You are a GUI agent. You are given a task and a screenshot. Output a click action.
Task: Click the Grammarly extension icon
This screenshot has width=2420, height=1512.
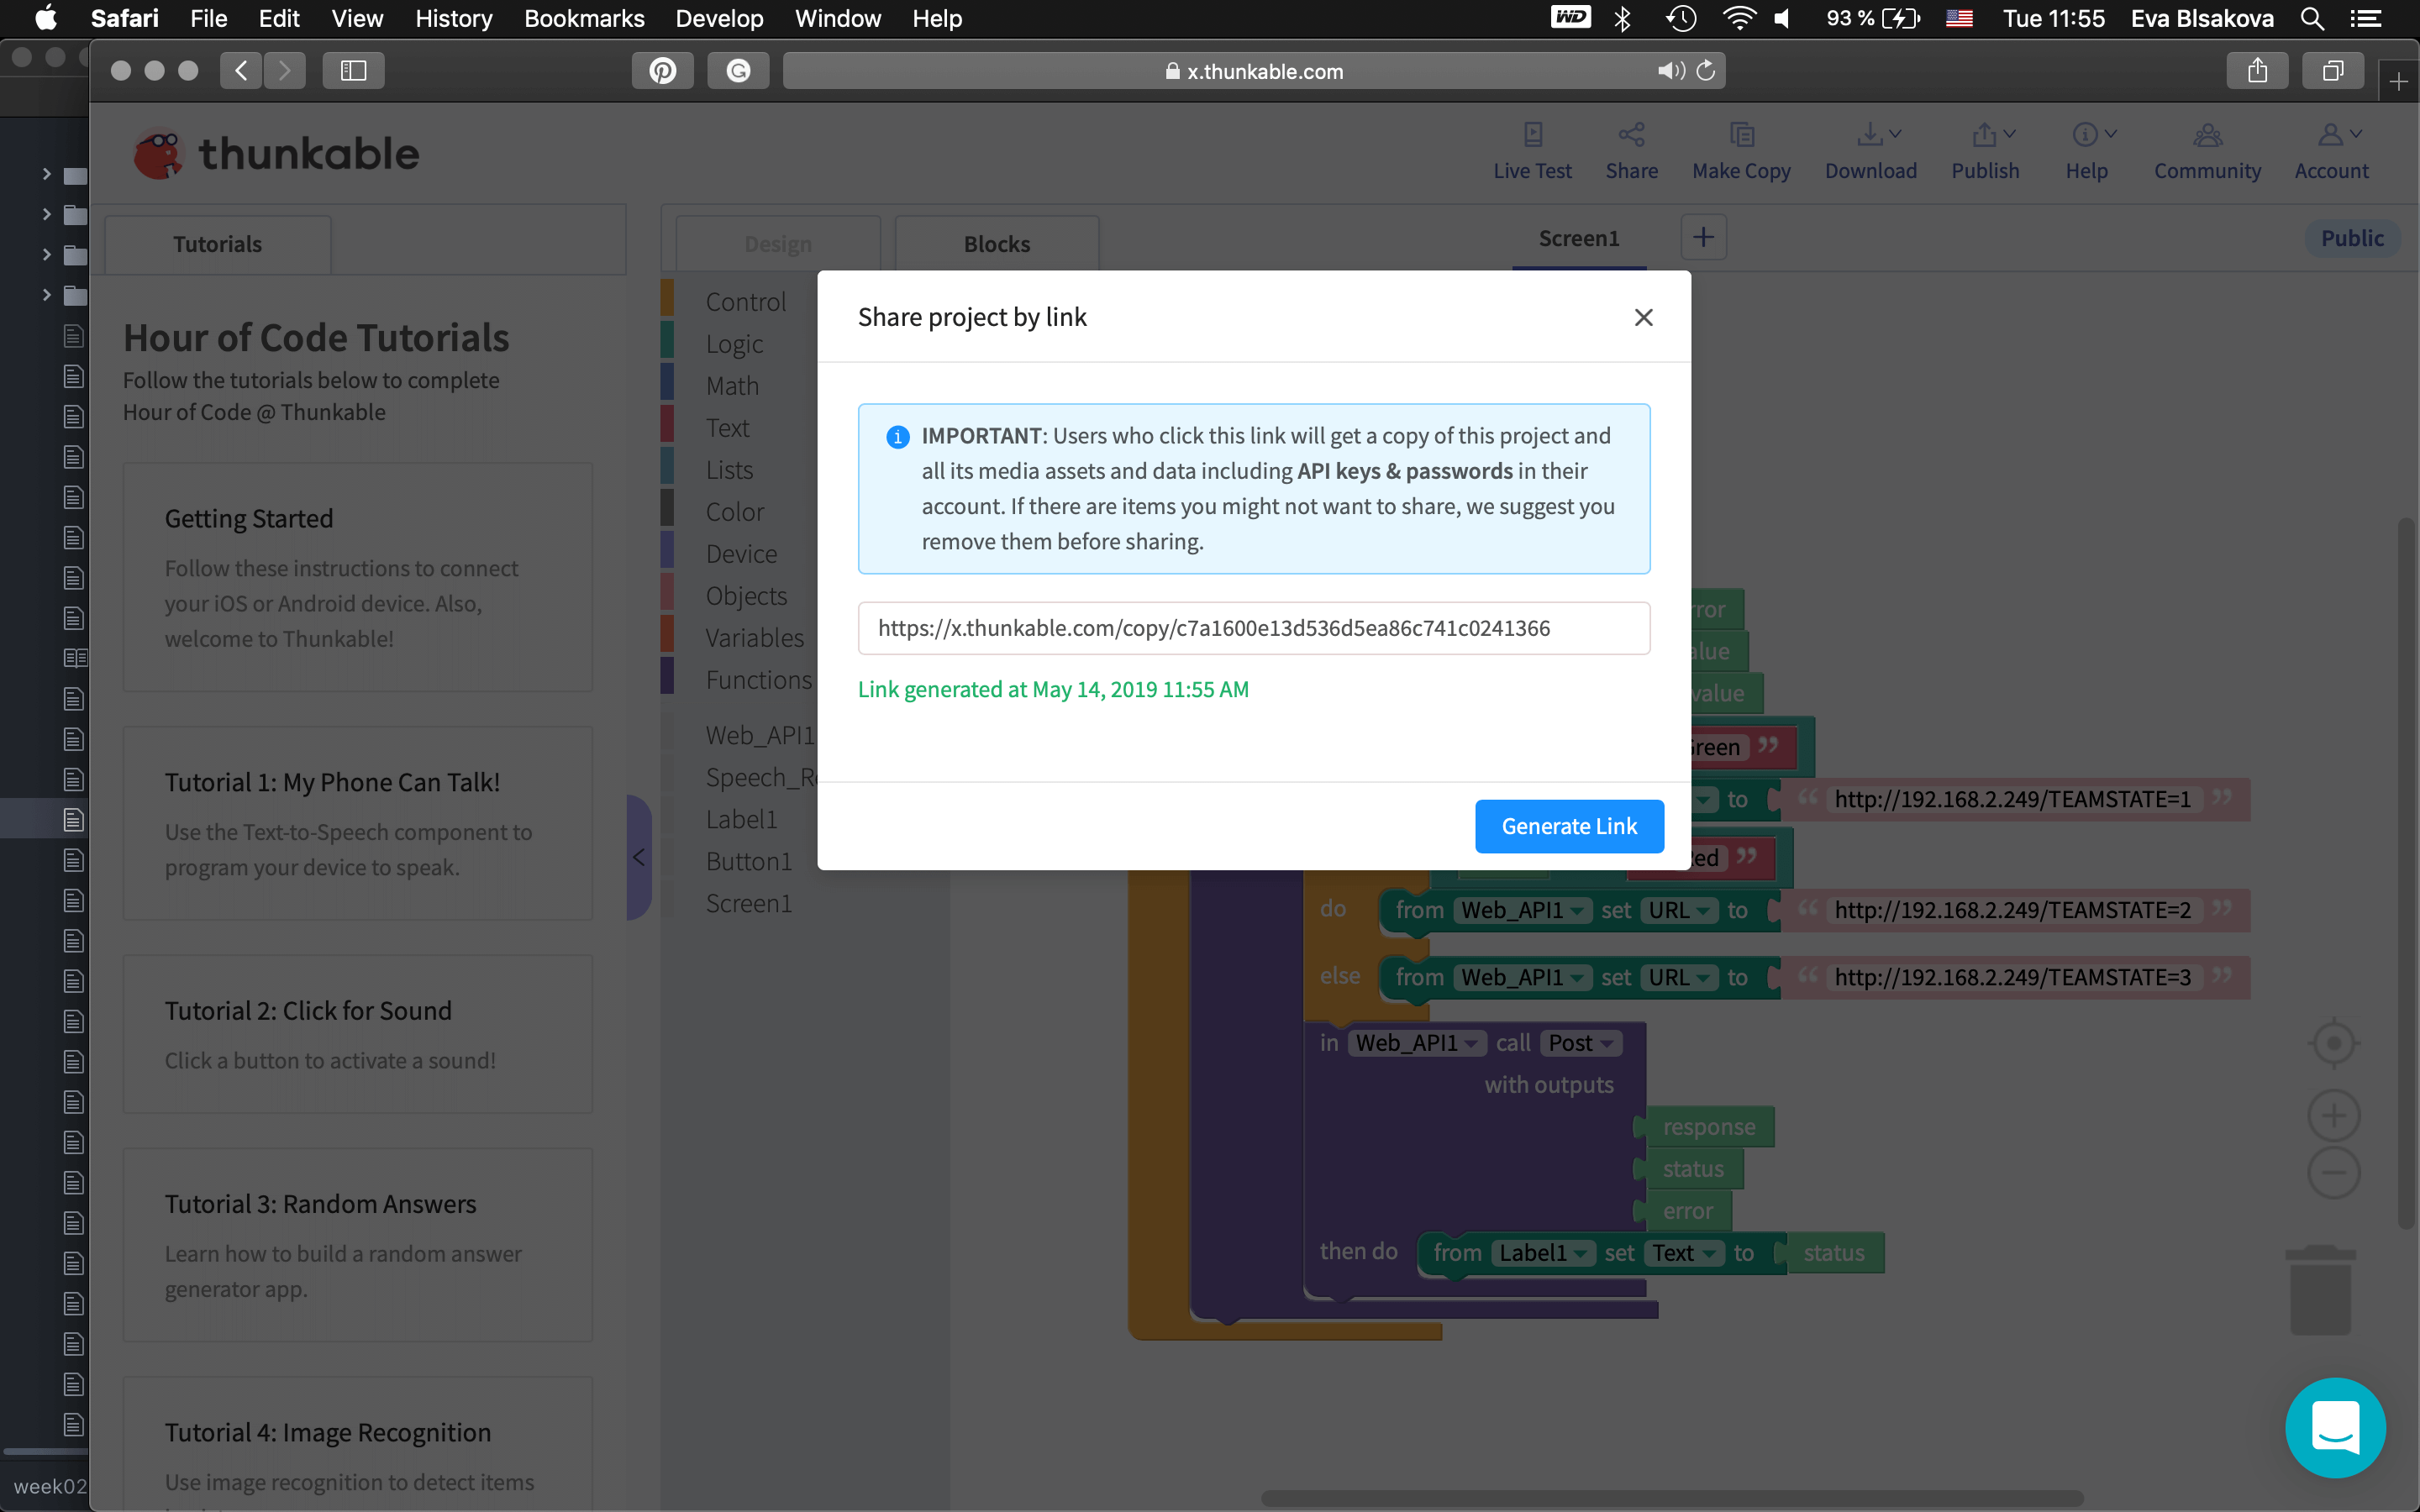pos(738,71)
